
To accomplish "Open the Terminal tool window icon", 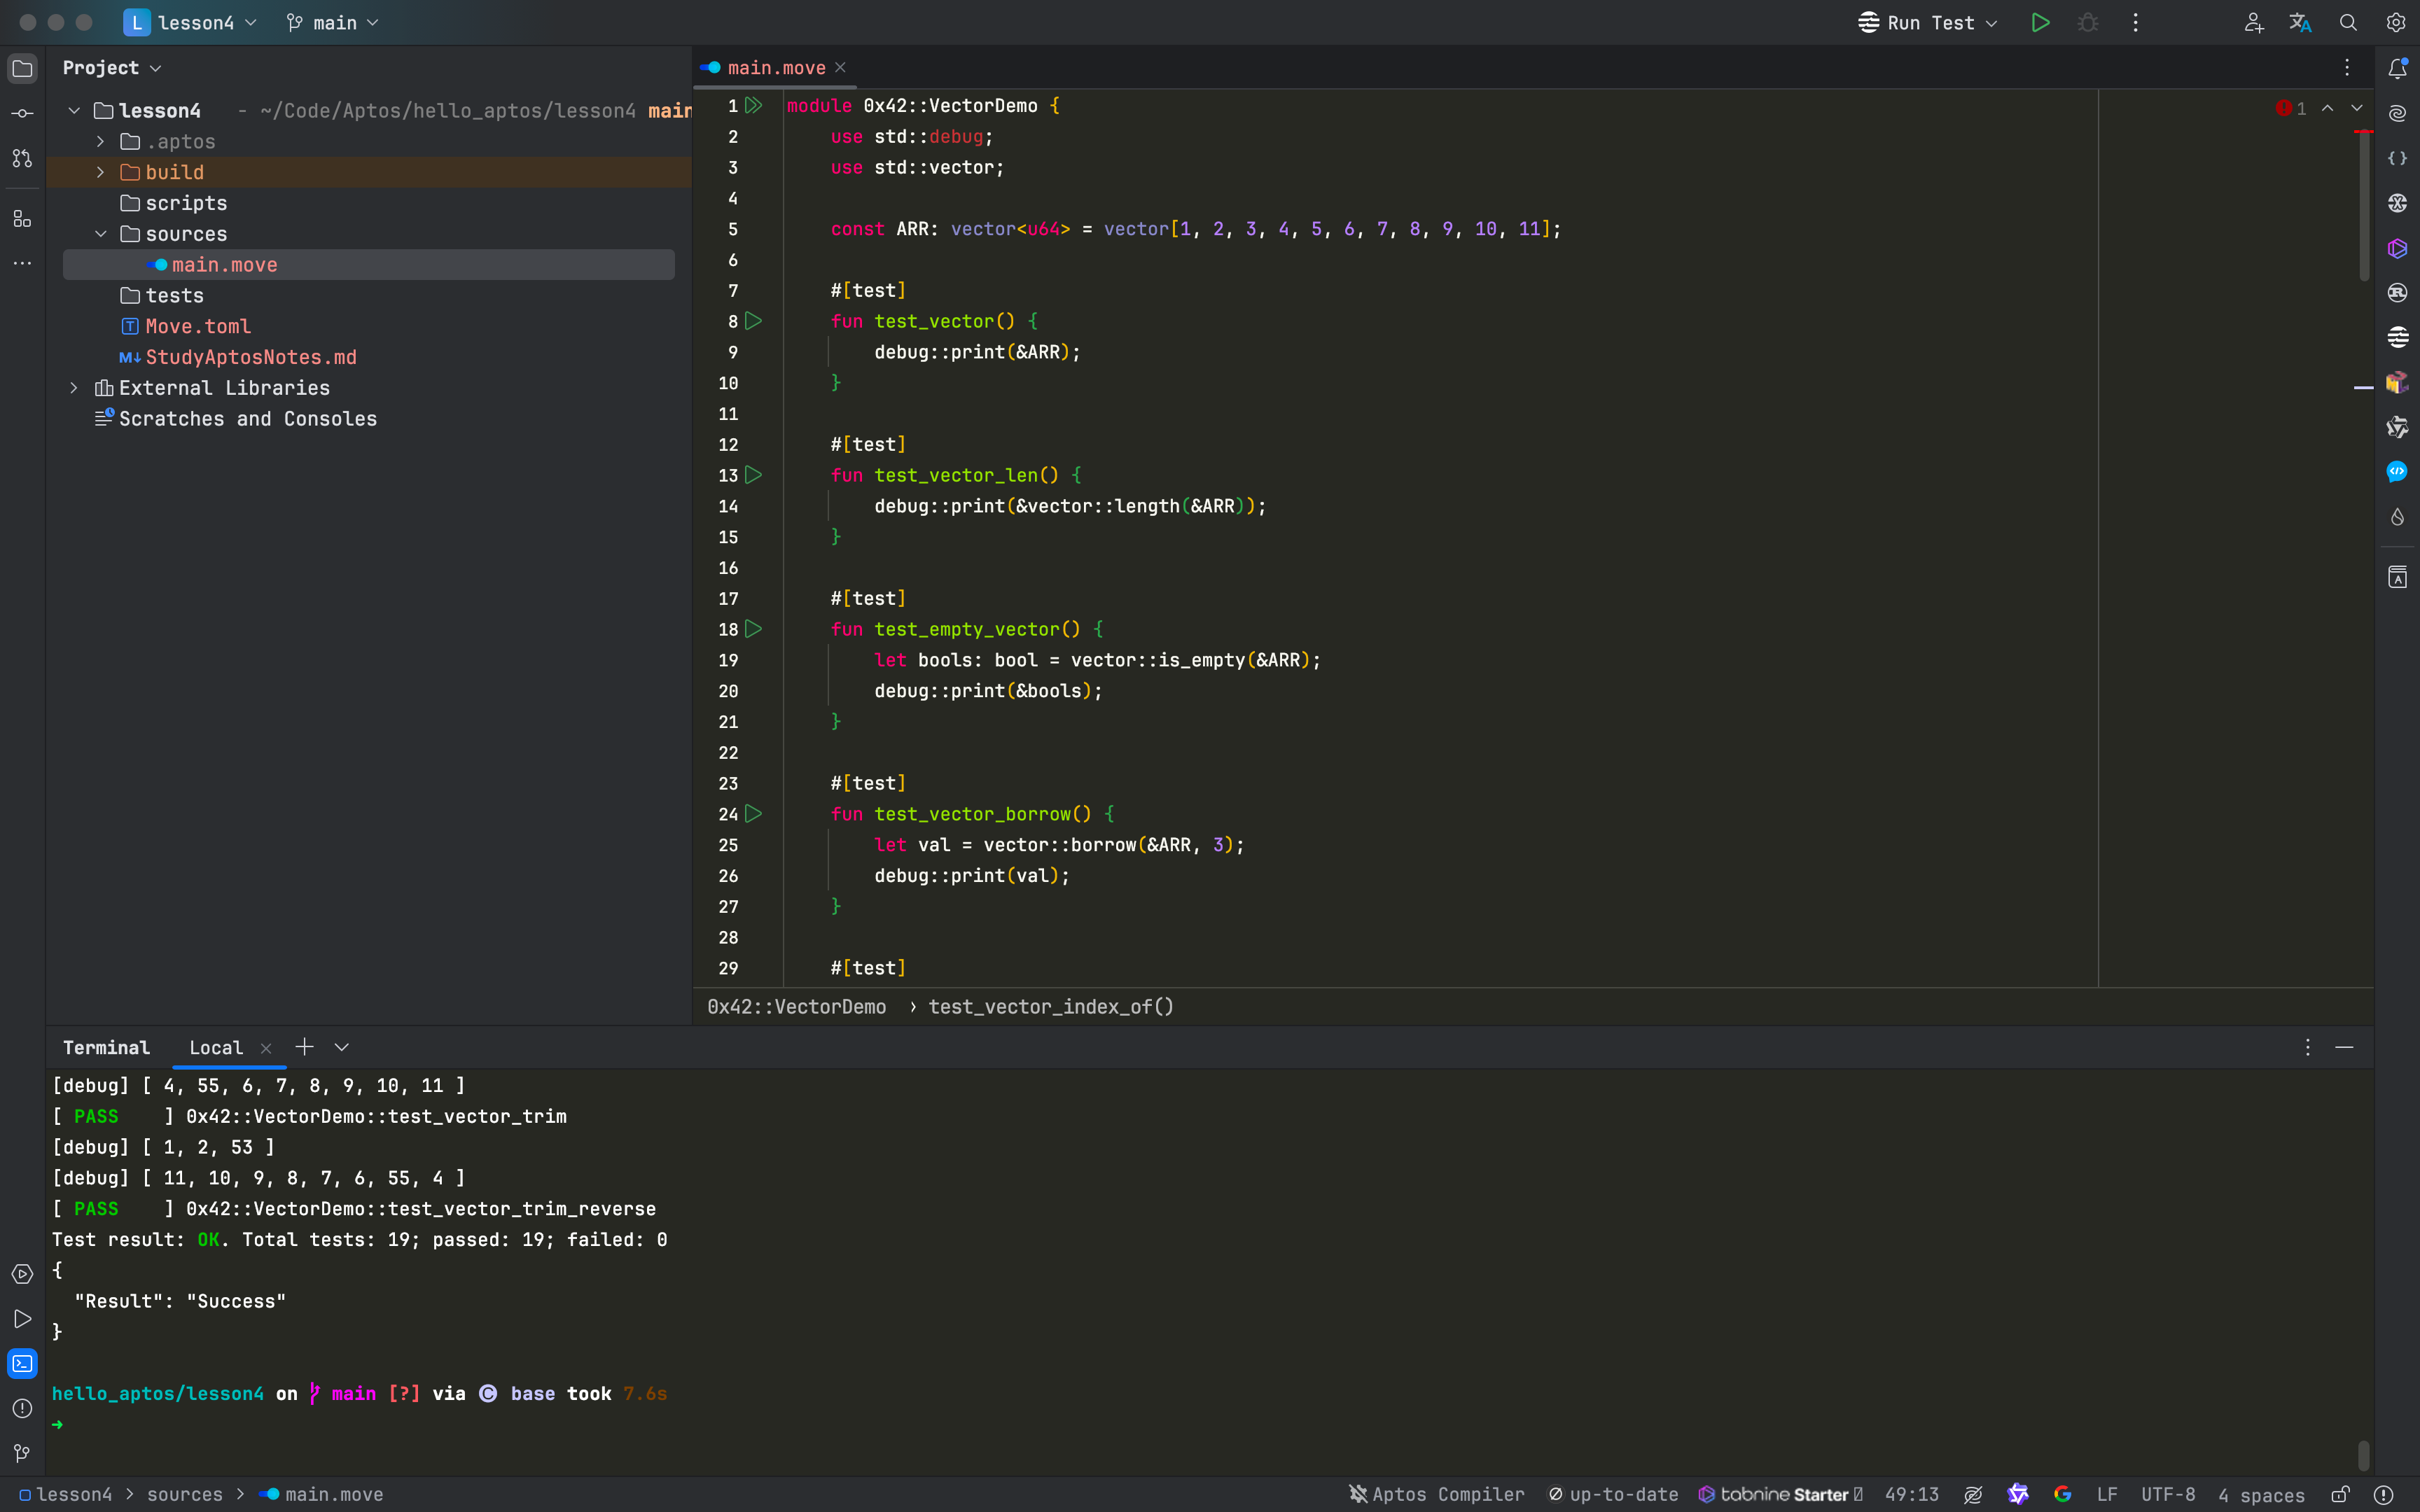I will click(x=22, y=1364).
